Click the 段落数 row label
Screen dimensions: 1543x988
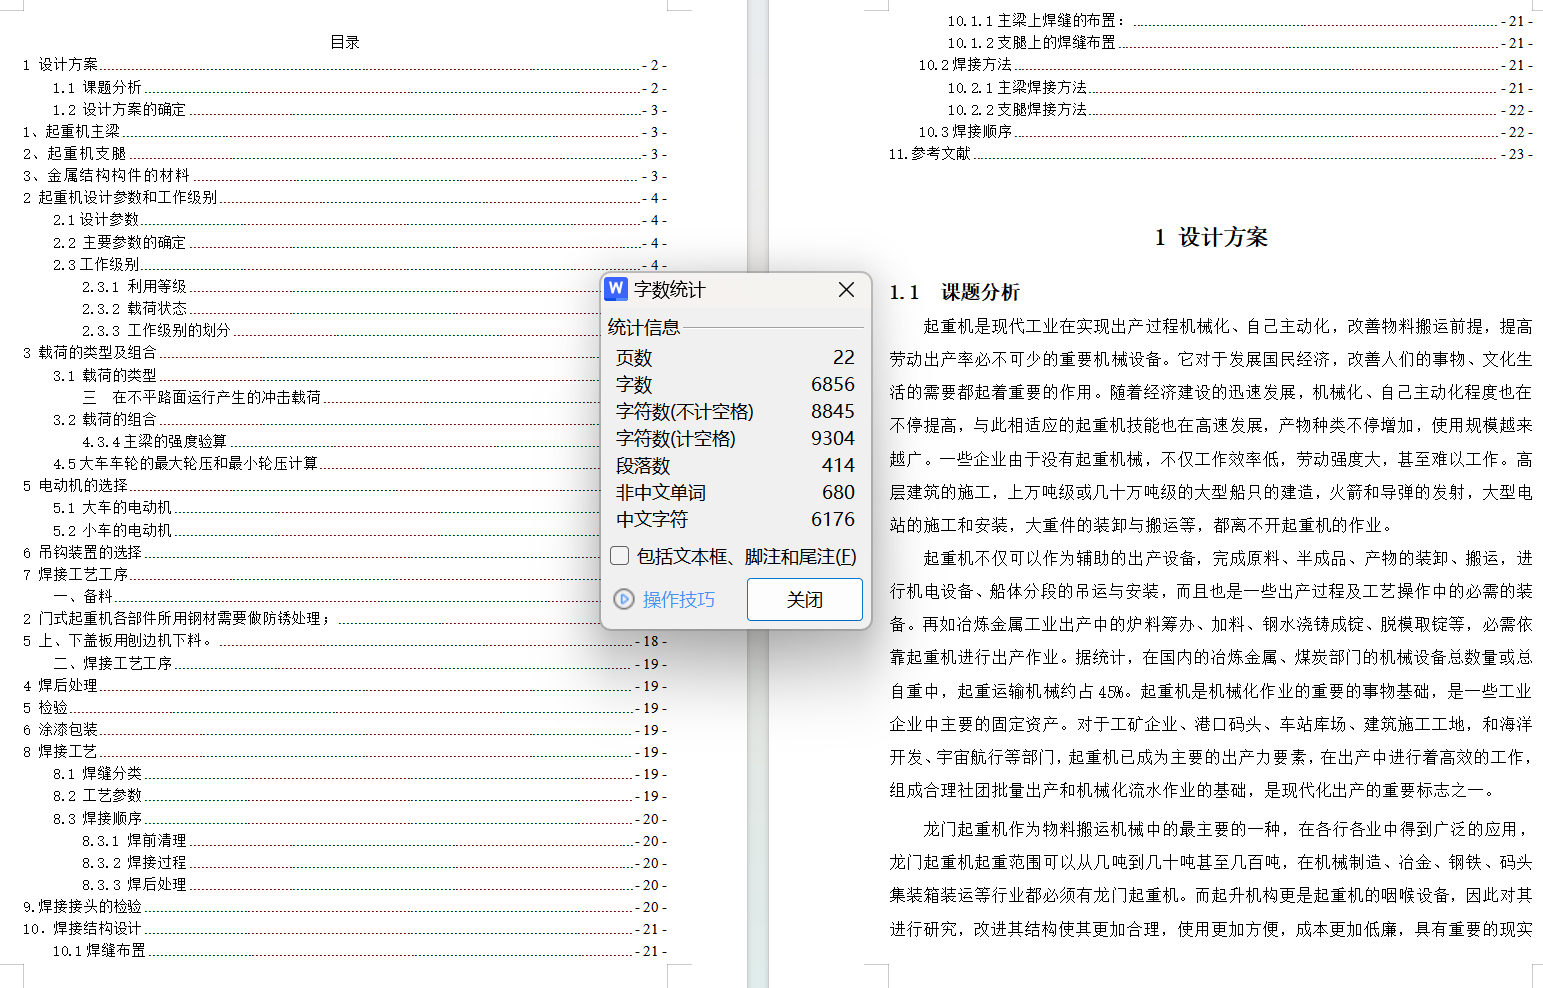(643, 465)
